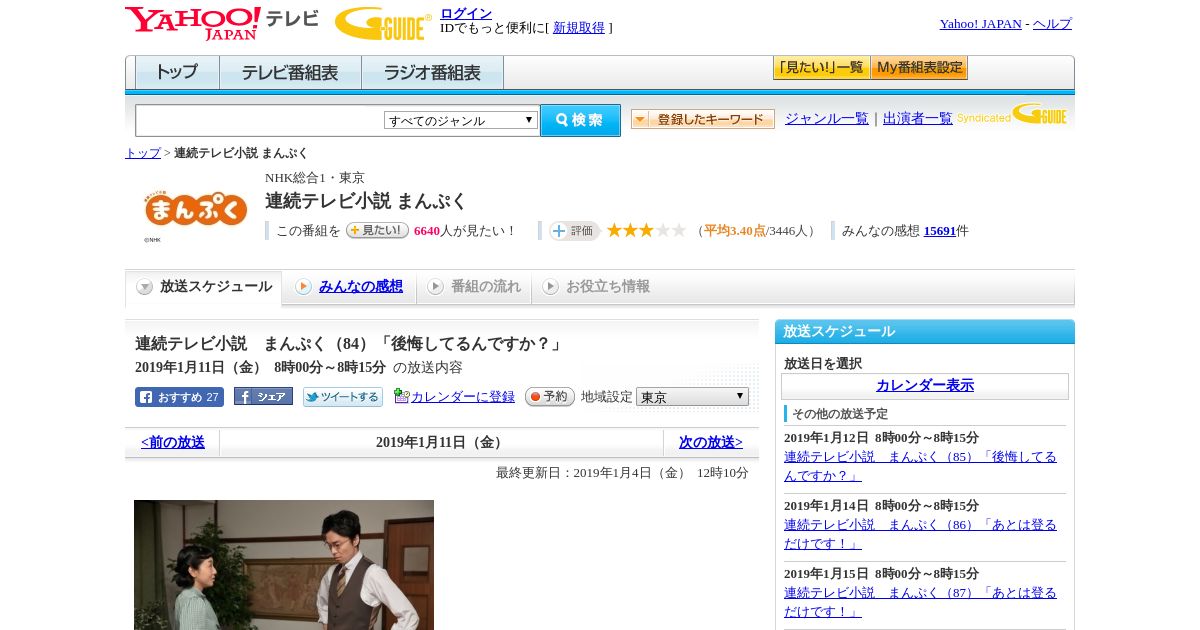Open episode (85) 後悔してるんですか link
Screen dimensions: 1200x630
[920, 466]
